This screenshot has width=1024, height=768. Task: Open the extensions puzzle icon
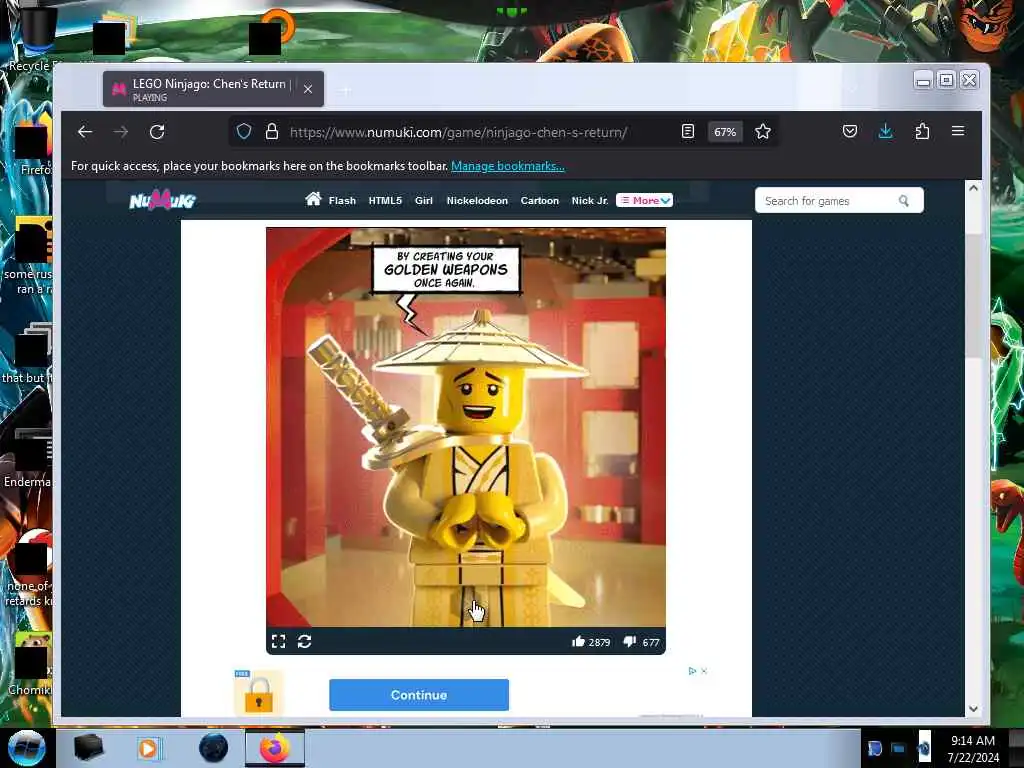922,132
